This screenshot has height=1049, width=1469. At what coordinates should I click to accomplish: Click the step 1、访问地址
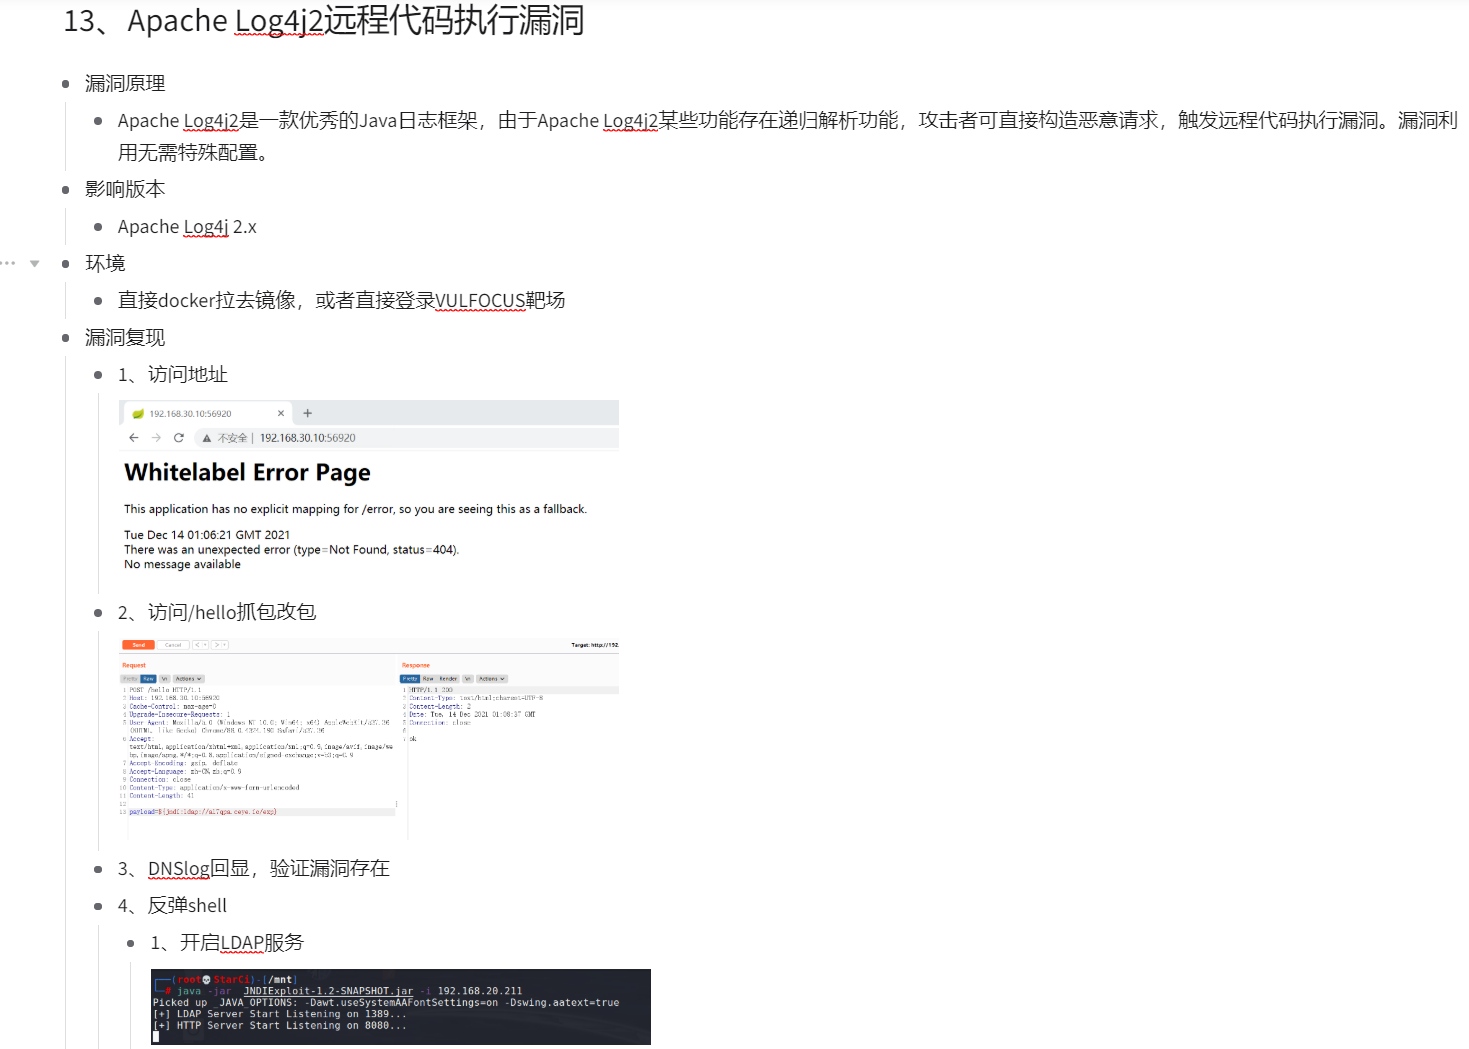(173, 374)
